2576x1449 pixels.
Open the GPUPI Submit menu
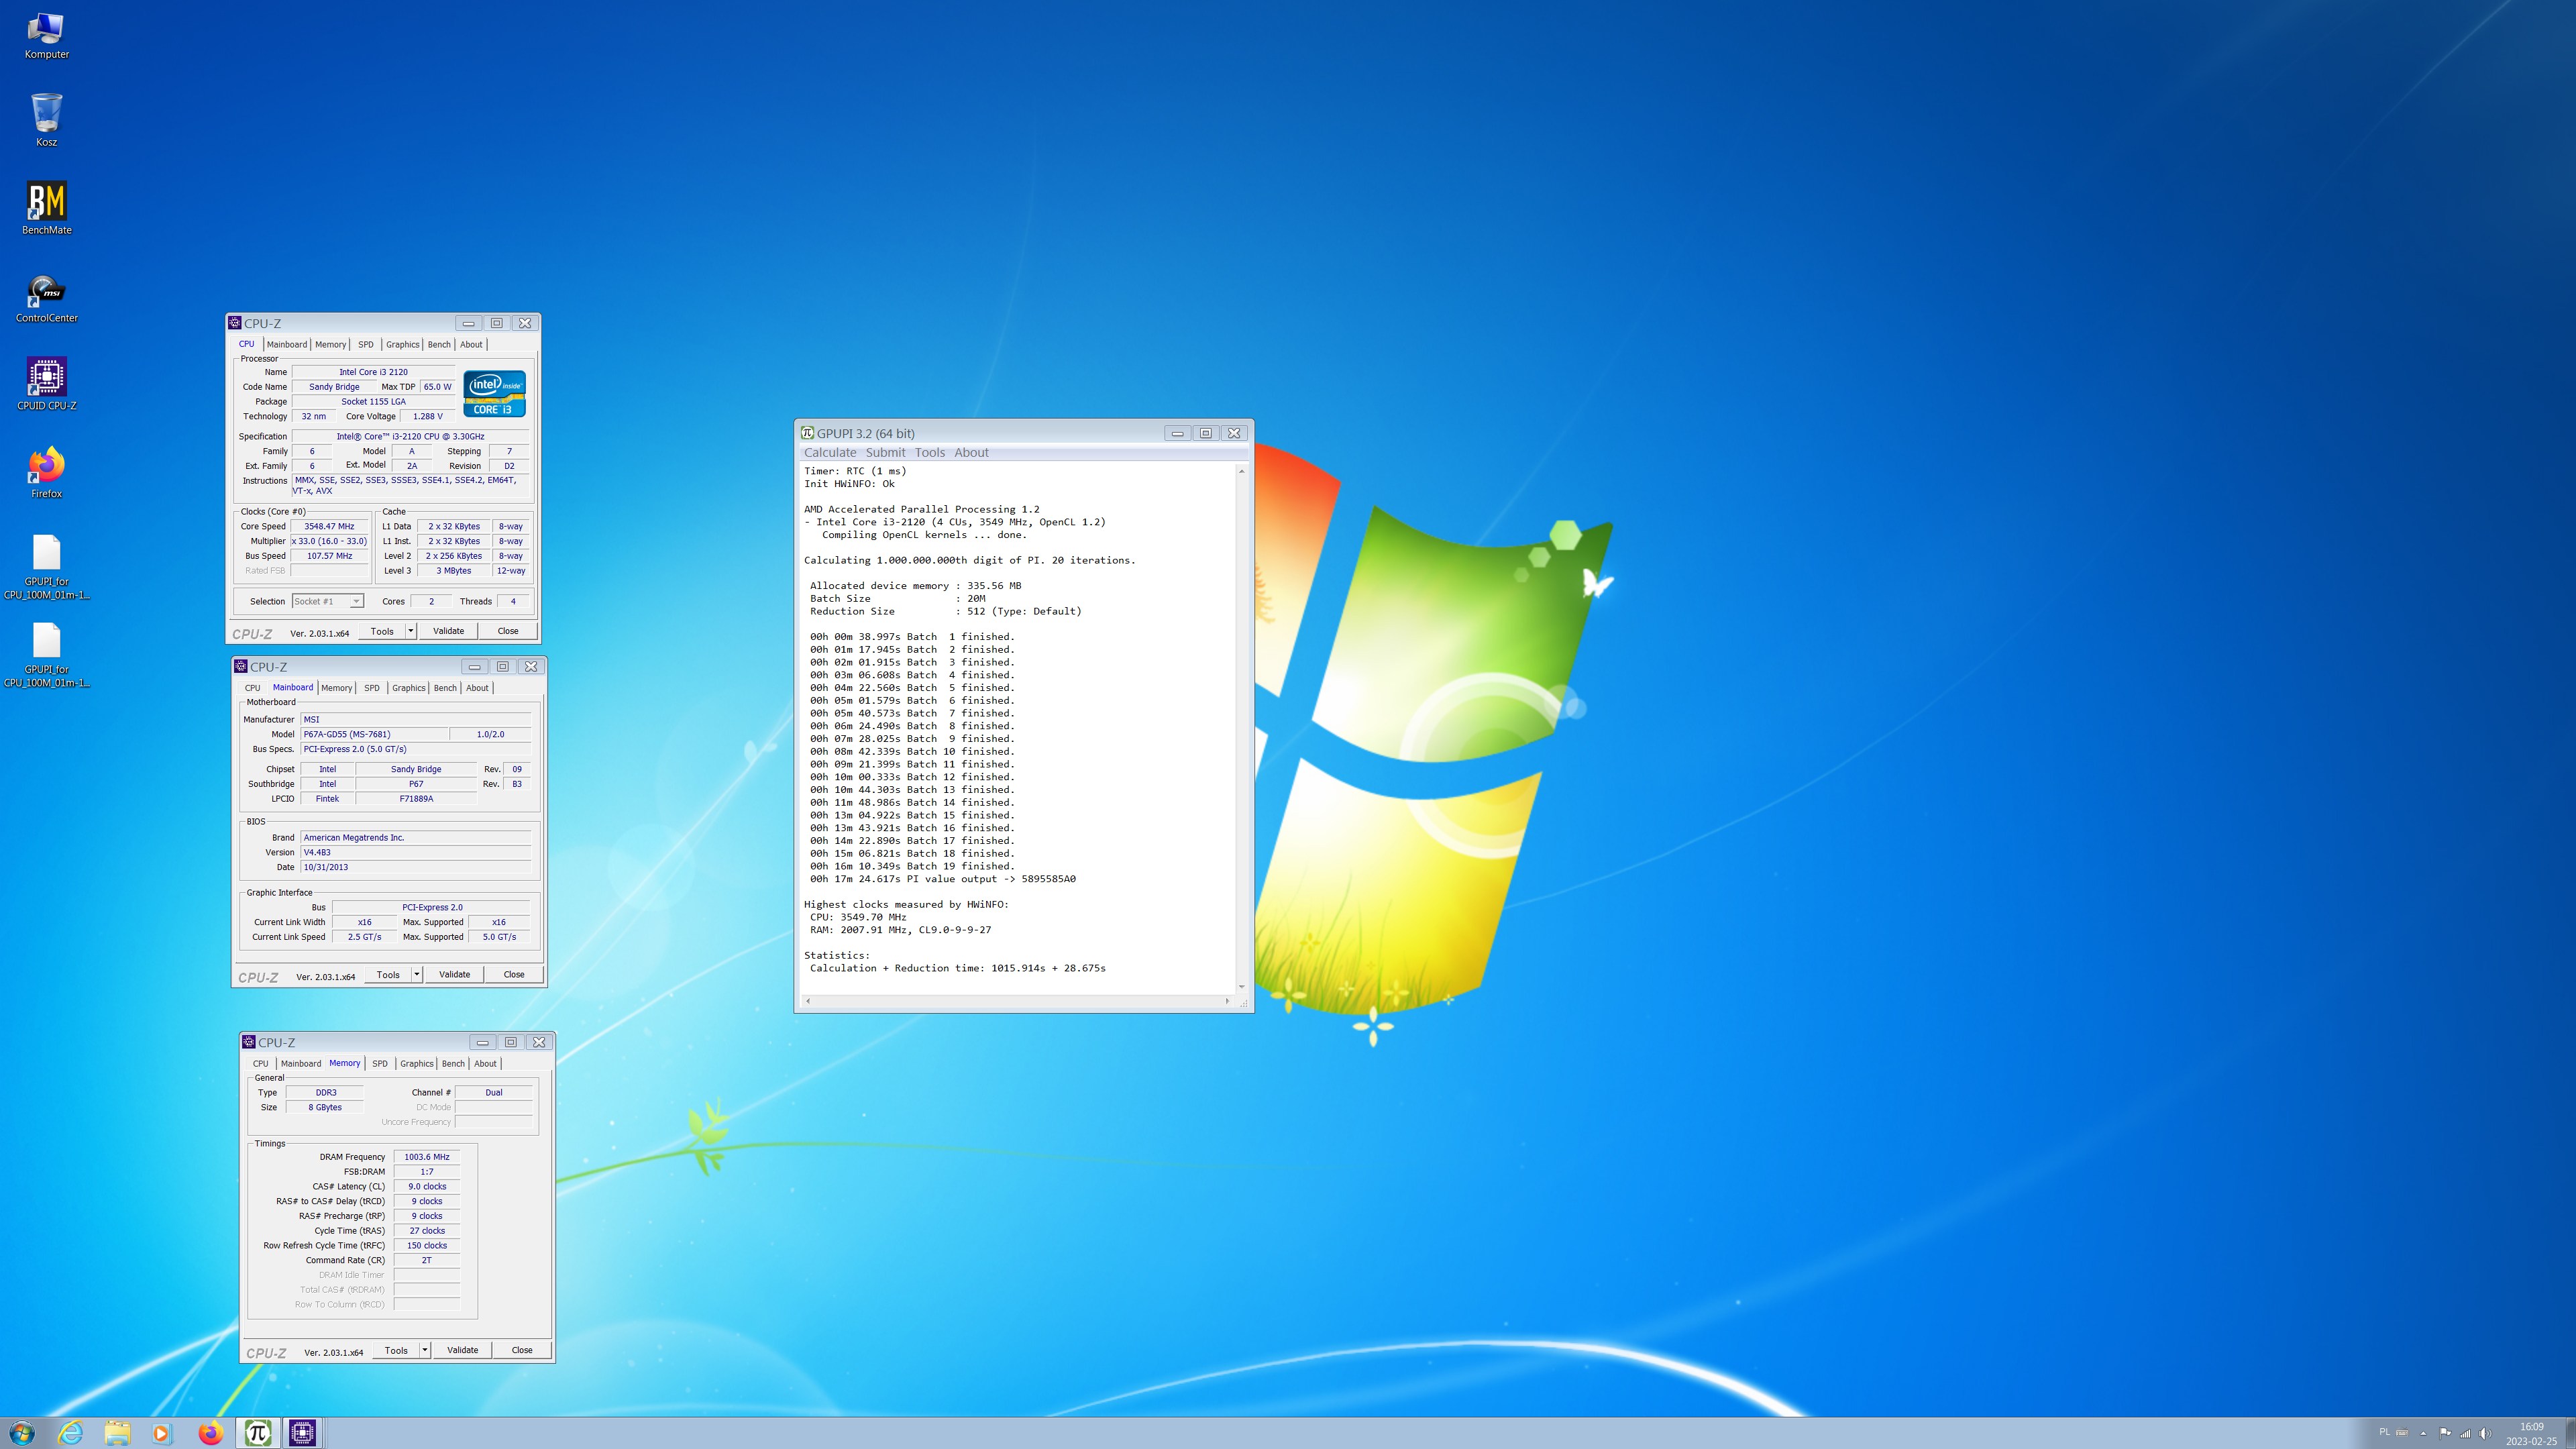point(885,453)
